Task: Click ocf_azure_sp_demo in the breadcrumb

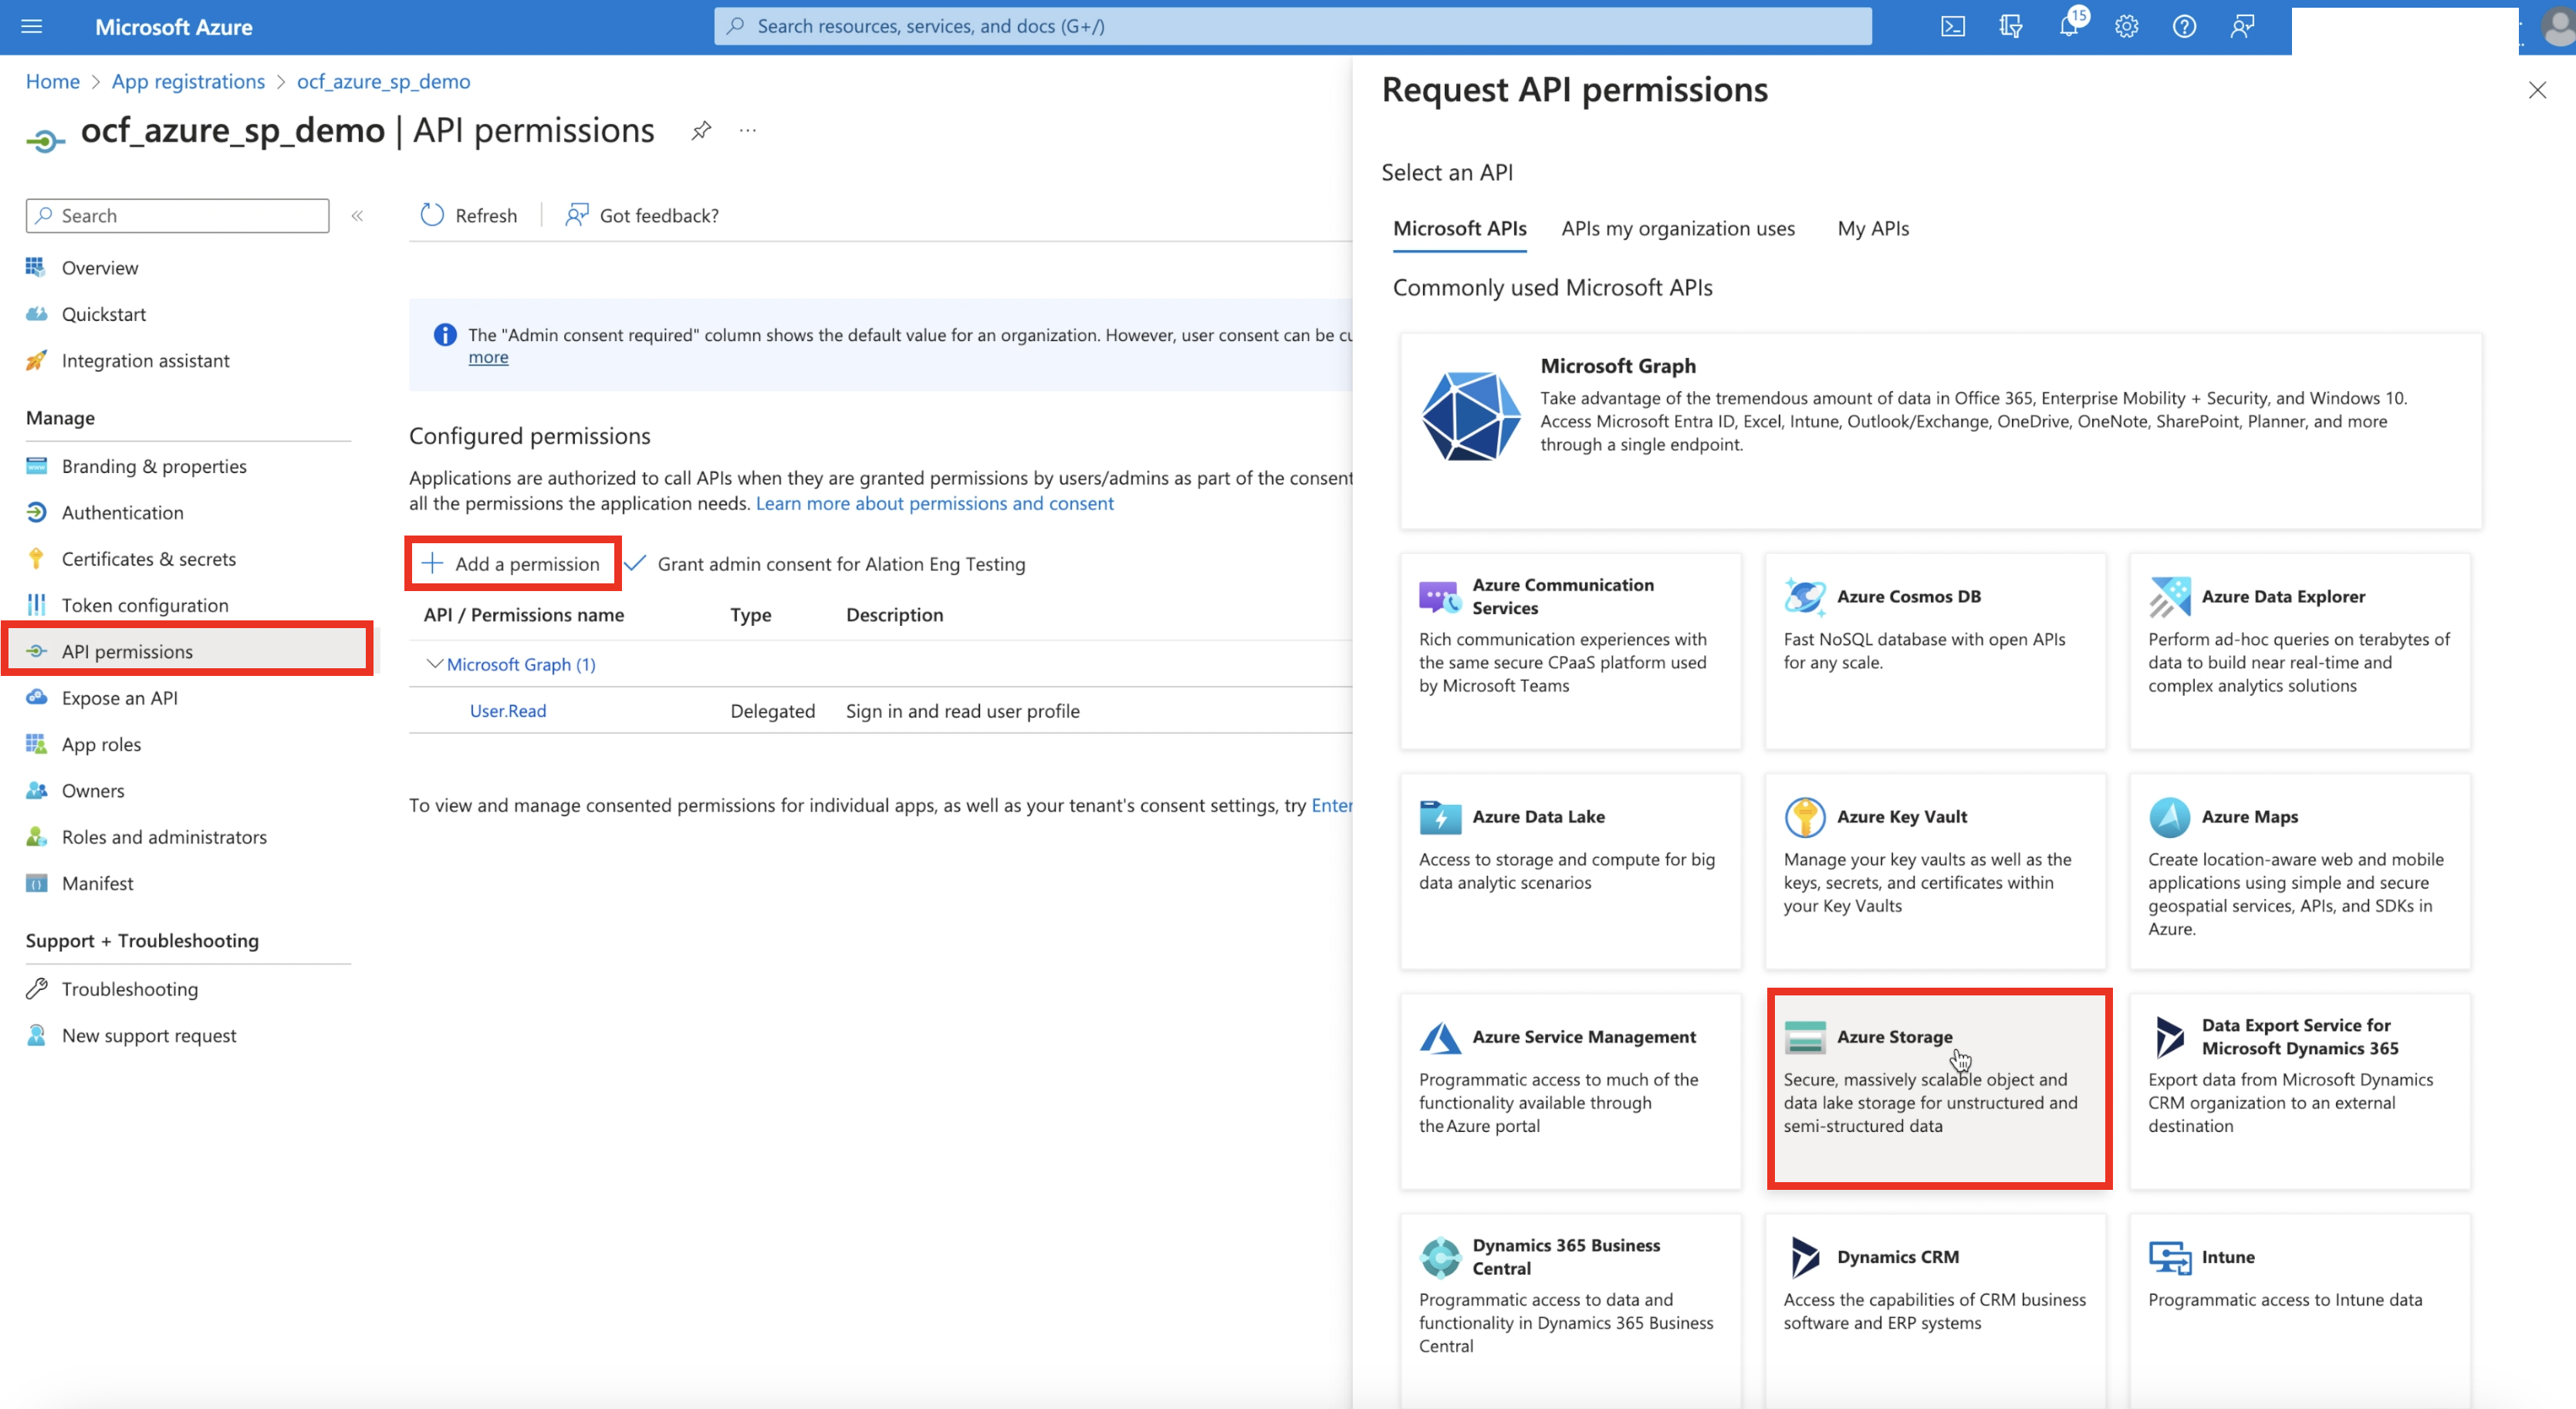Action: tap(383, 81)
